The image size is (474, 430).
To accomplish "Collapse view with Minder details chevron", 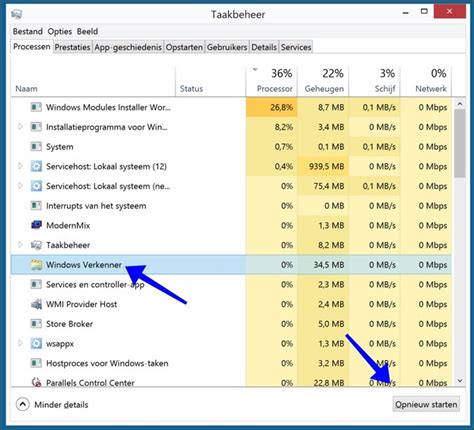I will pyautogui.click(x=22, y=405).
